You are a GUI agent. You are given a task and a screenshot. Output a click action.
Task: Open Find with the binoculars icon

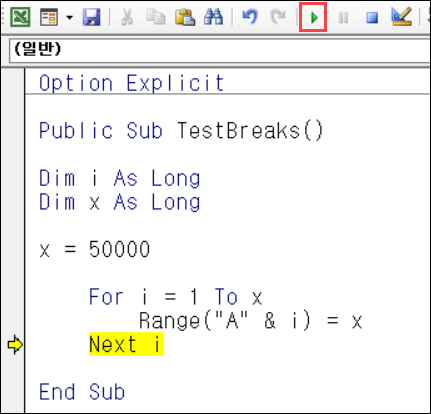coord(213,17)
